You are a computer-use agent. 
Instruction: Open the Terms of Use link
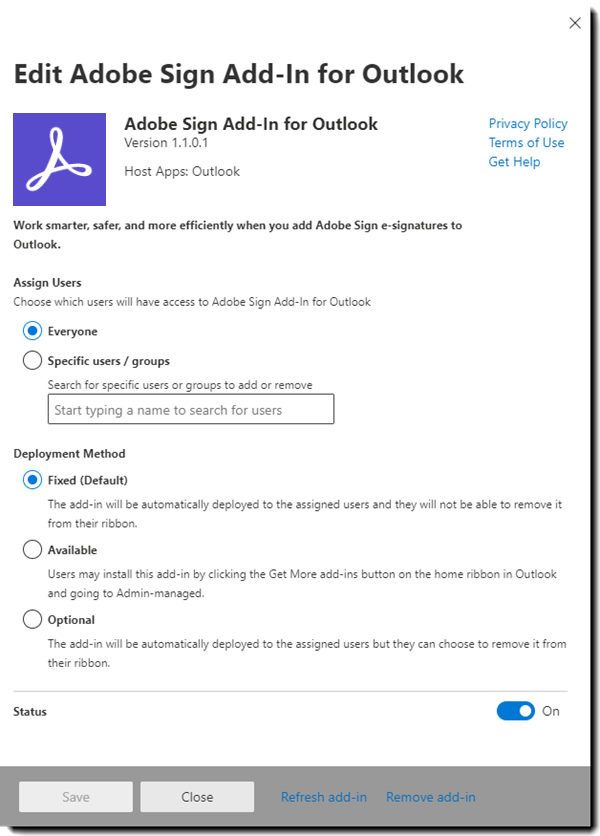pos(526,142)
